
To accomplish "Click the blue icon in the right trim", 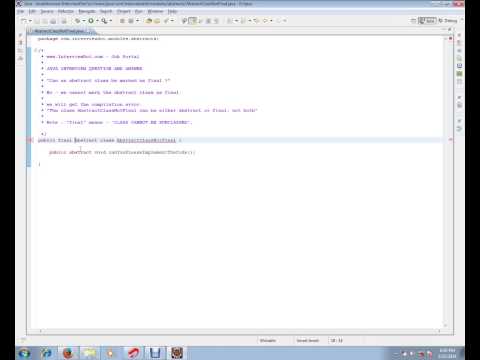I will [x=459, y=66].
